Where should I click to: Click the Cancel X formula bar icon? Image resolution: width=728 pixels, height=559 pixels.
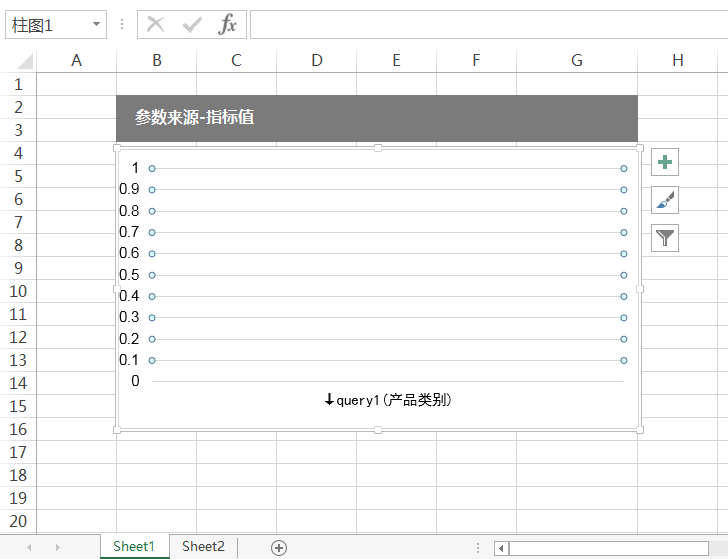(156, 24)
